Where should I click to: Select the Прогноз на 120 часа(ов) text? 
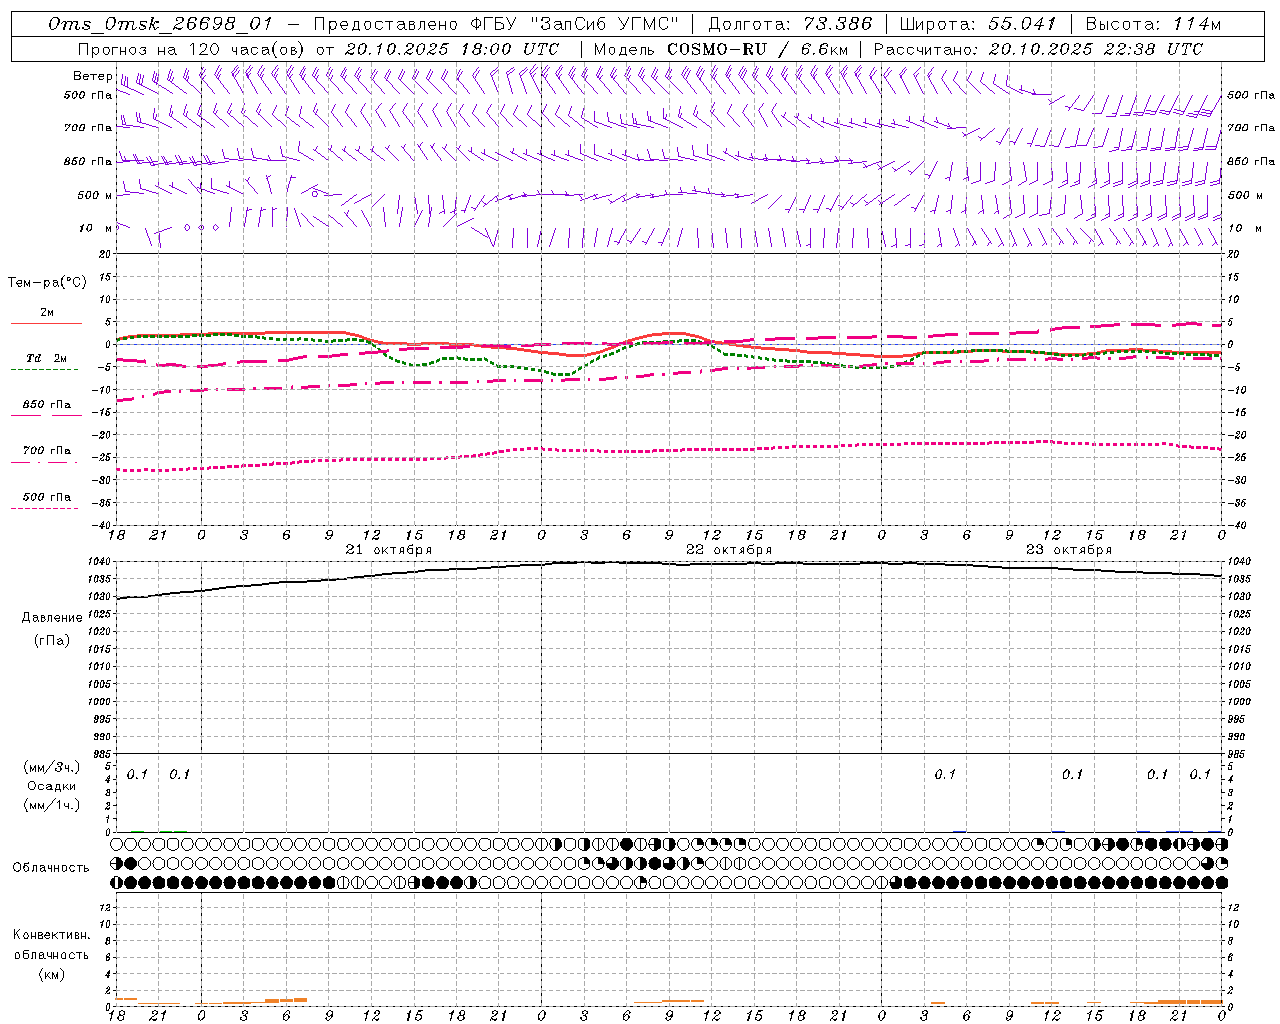coord(191,49)
